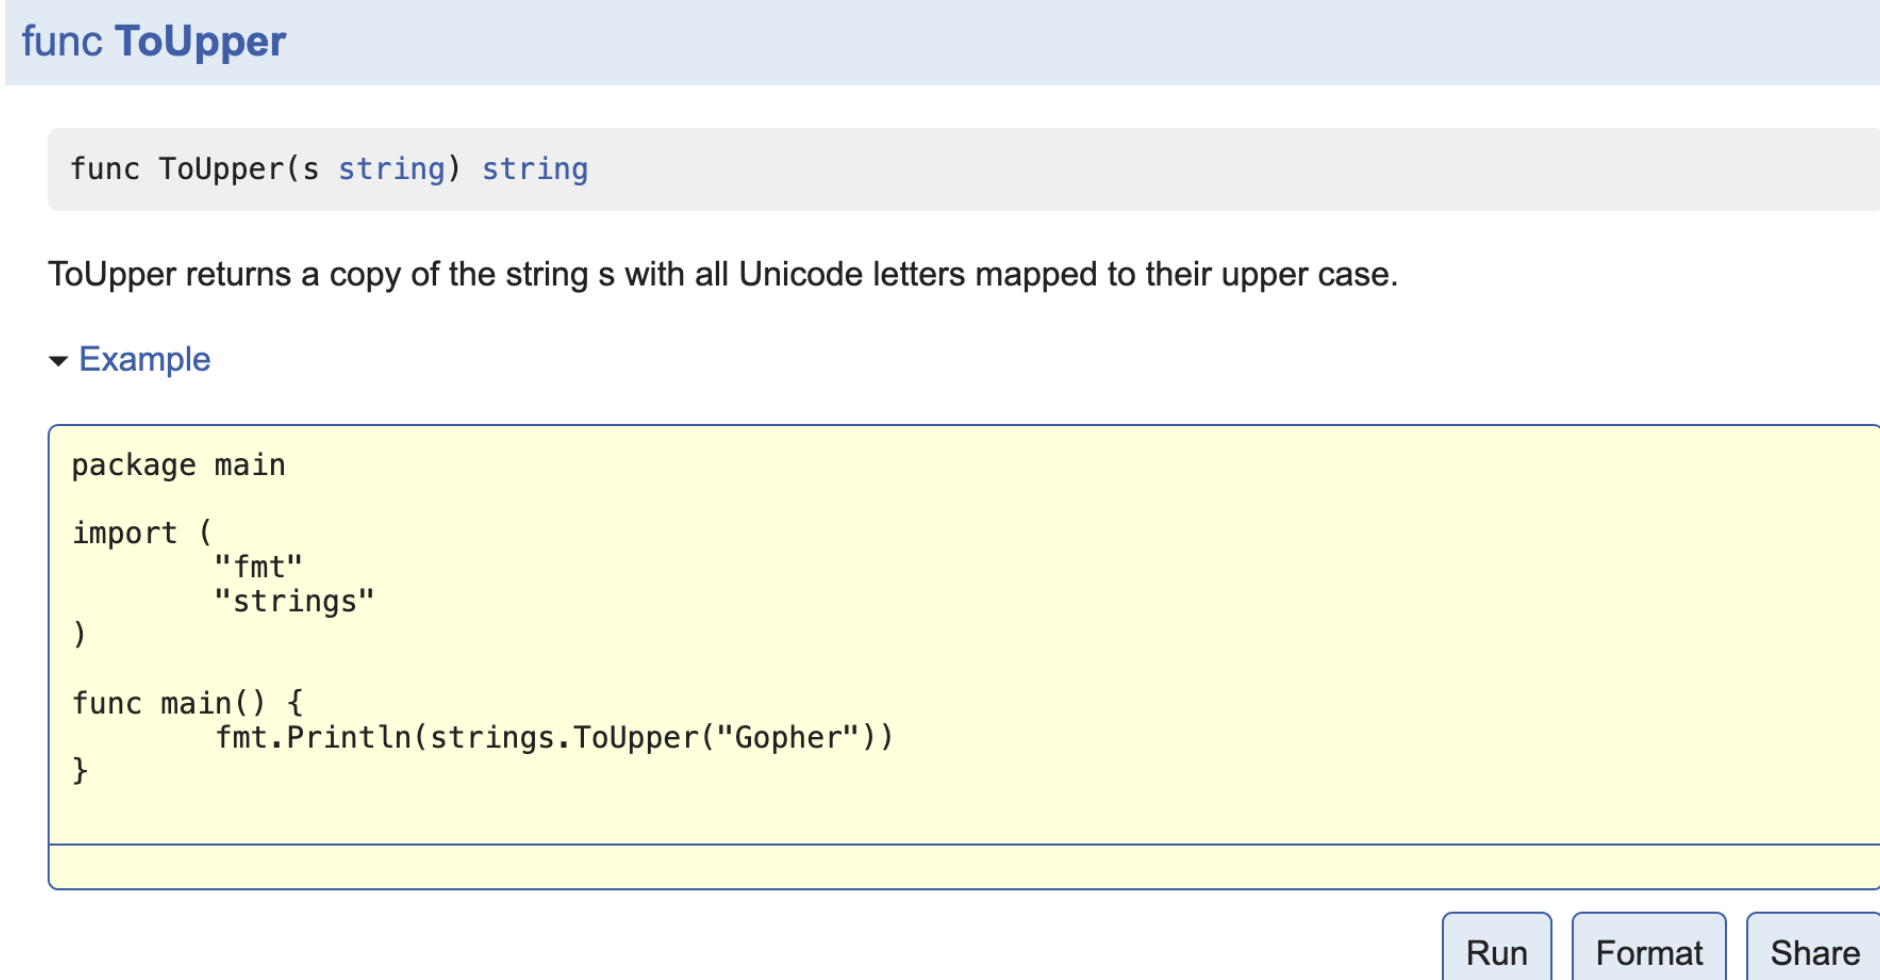Viewport: 1880px width, 980px height.
Task: Click the ToUpper description paragraph
Action: (x=722, y=274)
